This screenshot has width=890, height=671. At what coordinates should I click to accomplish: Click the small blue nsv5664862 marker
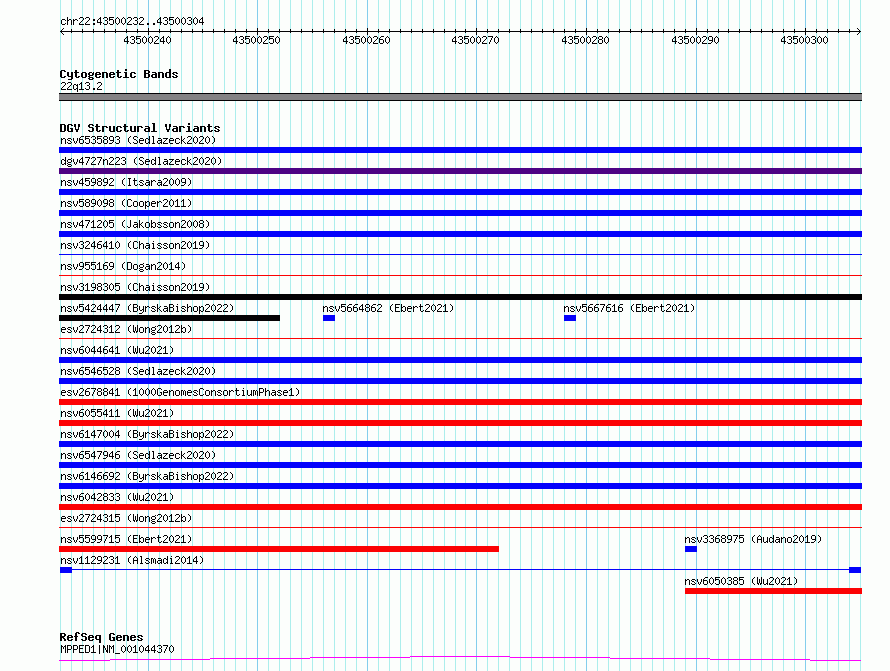click(x=329, y=318)
